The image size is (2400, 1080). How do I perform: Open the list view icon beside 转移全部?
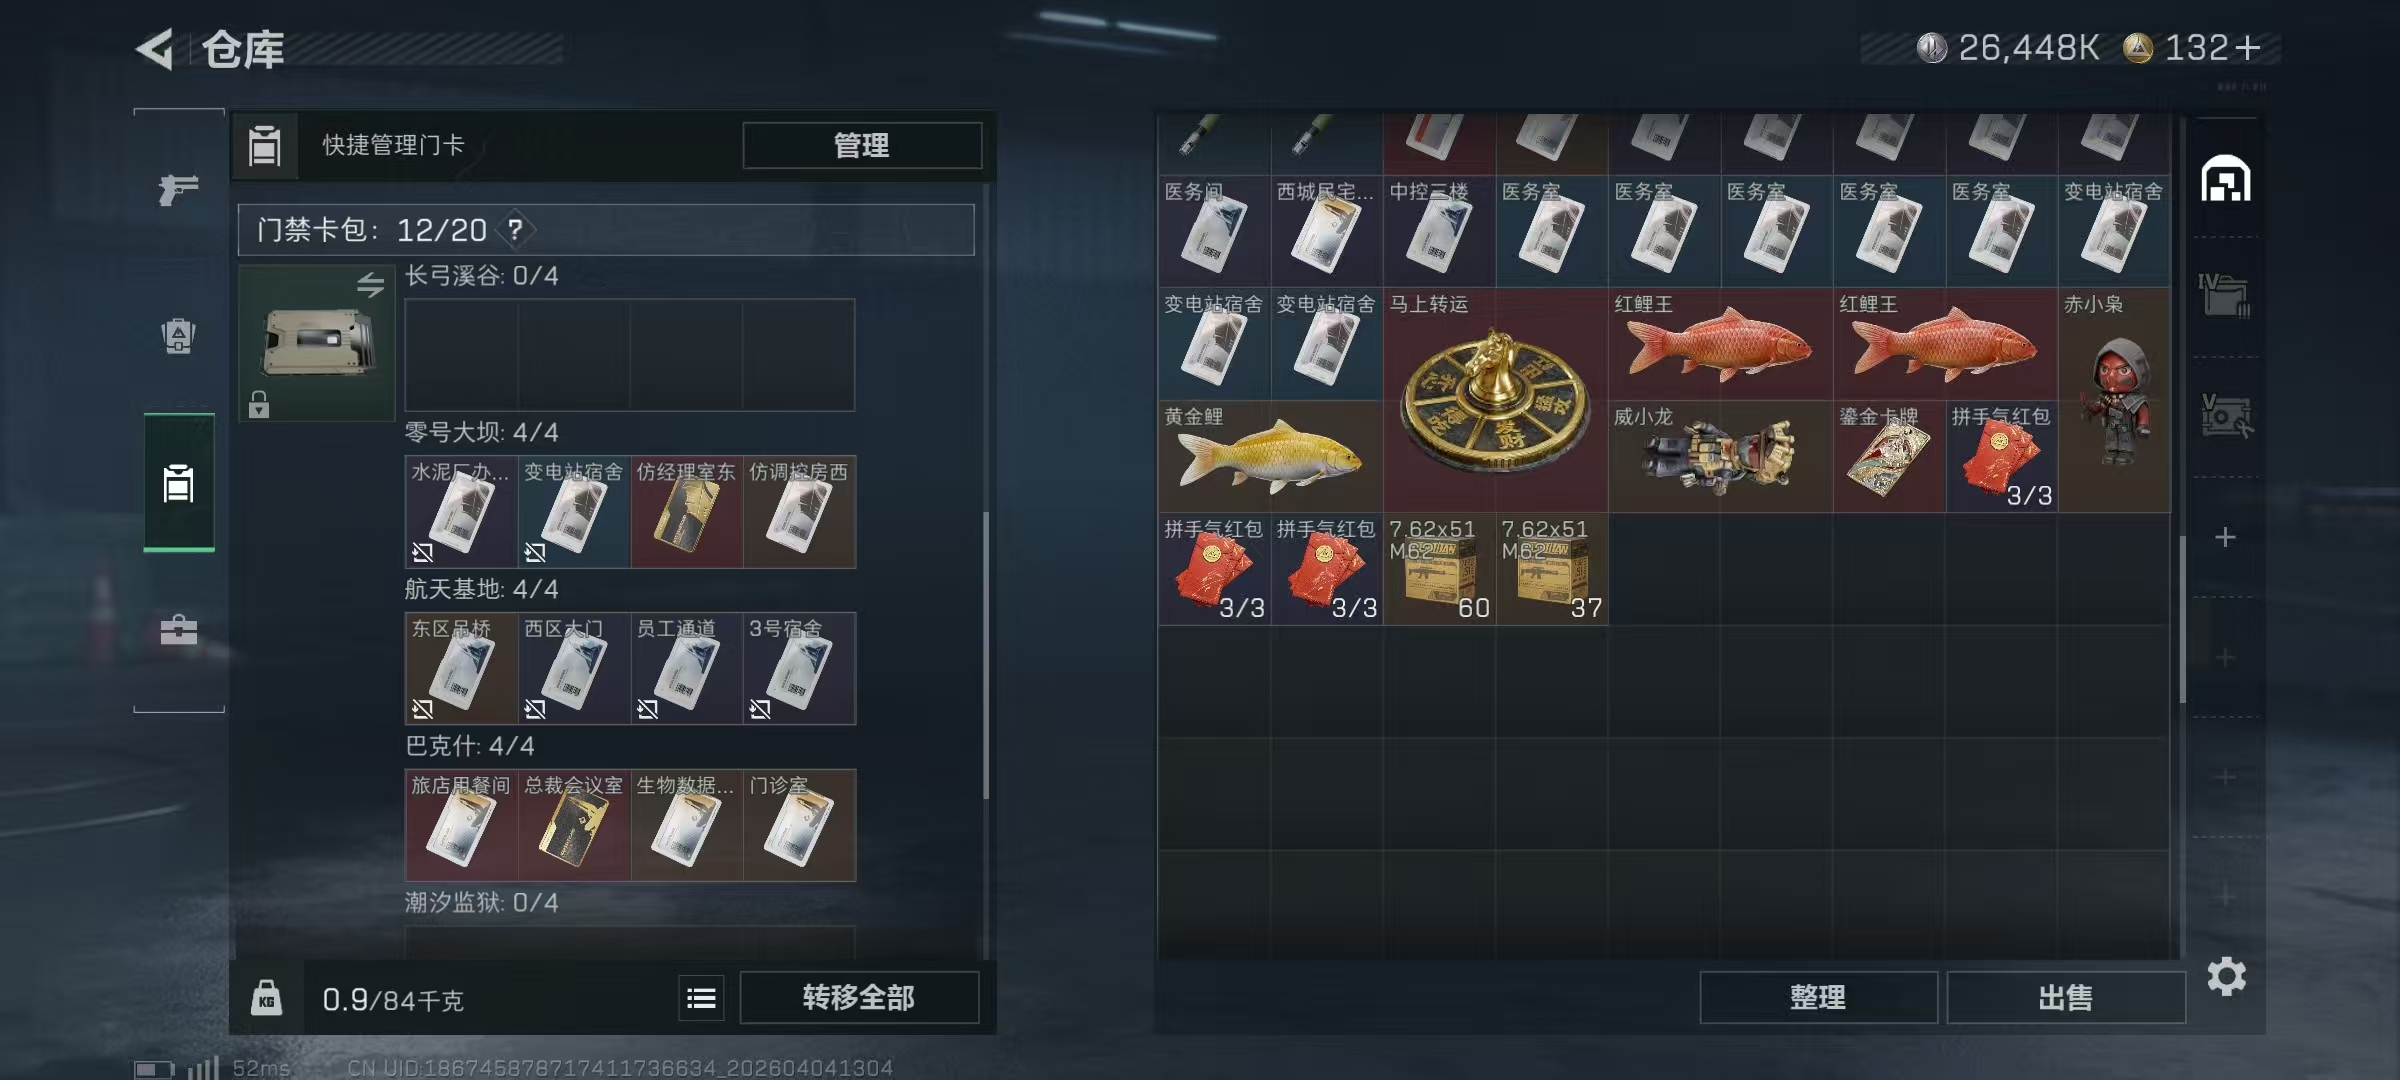pyautogui.click(x=701, y=997)
